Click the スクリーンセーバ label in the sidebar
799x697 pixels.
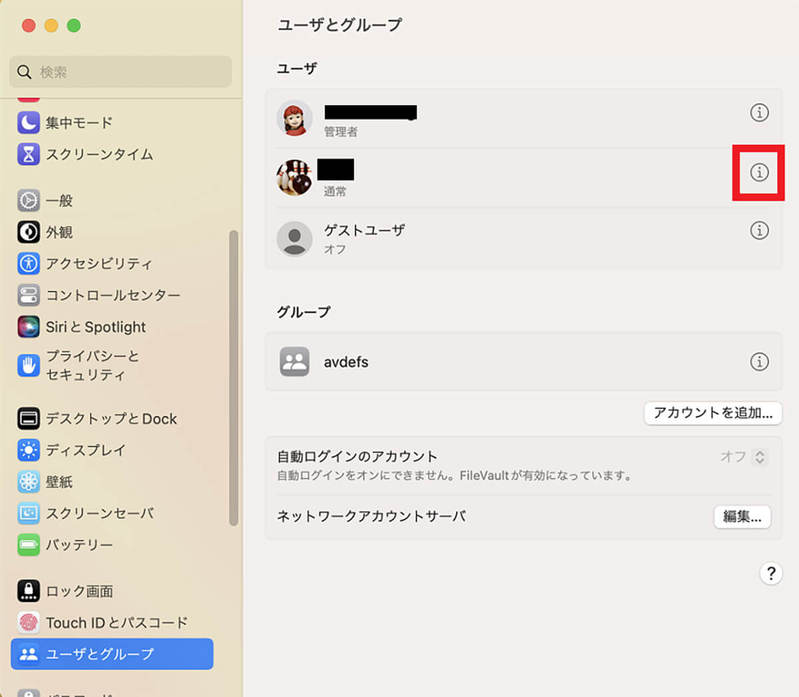[x=100, y=514]
